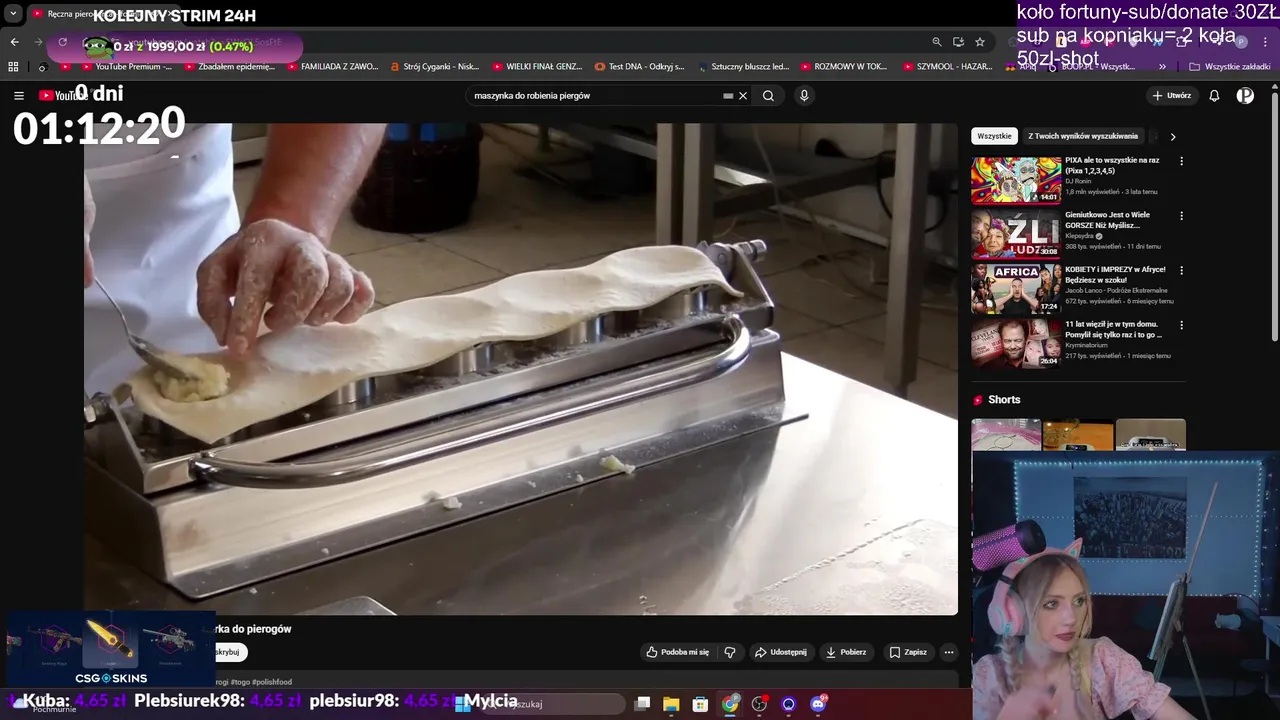
Task: Open the YouTube account avatar menu
Action: click(x=1245, y=96)
